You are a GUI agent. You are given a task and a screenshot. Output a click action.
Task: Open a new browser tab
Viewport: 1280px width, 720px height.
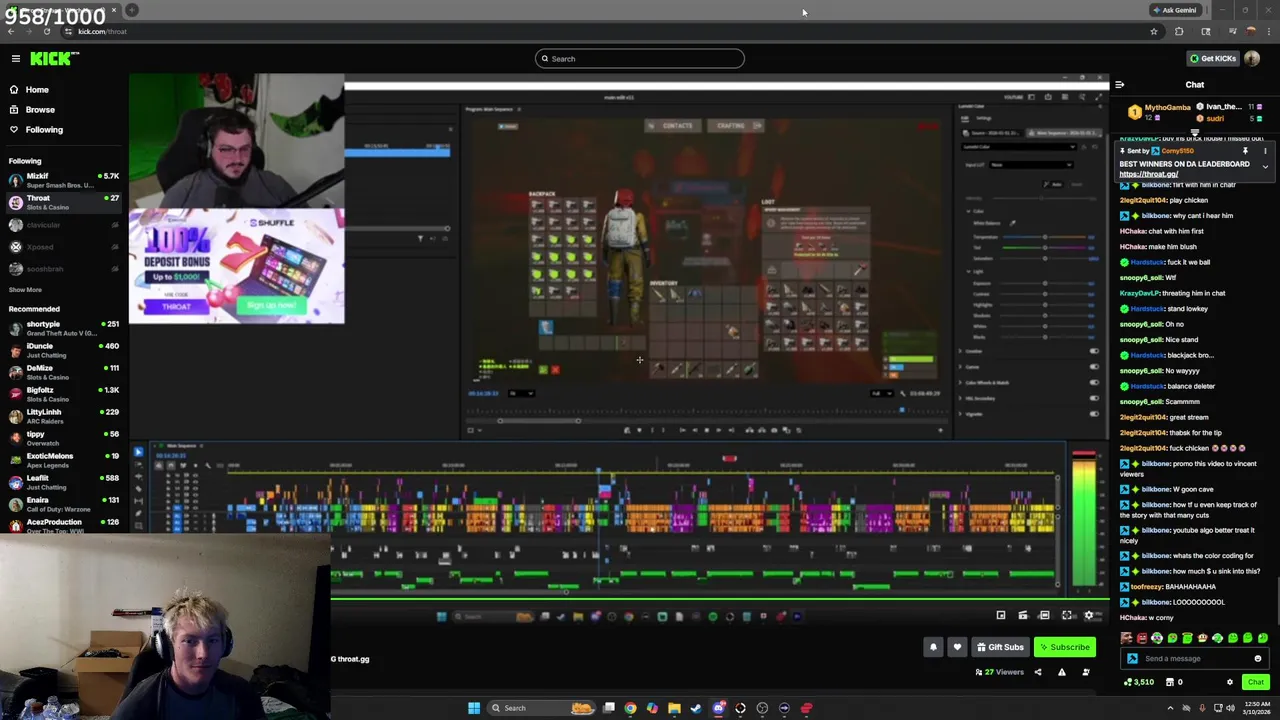[x=131, y=10]
